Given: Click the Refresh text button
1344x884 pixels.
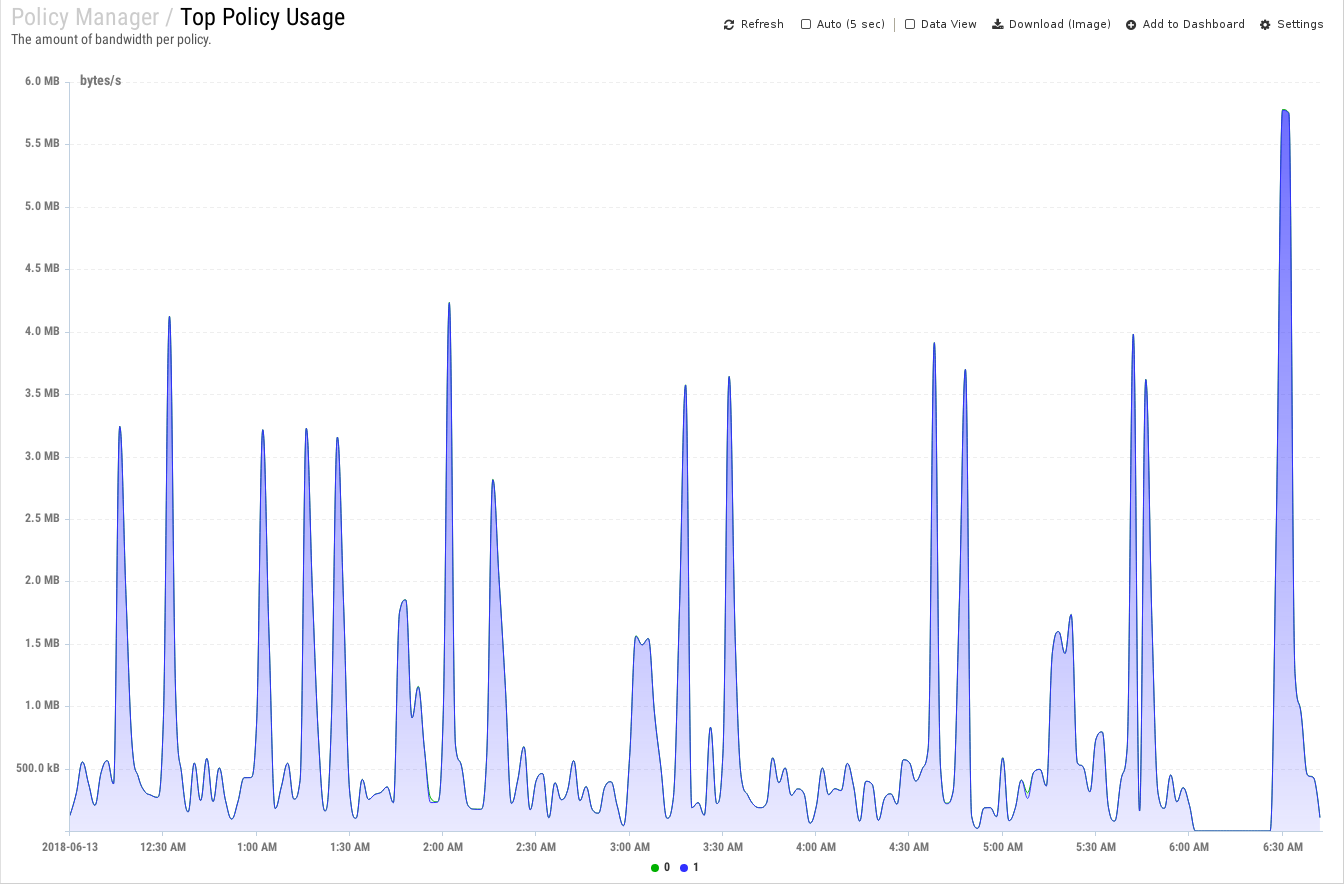Looking at the screenshot, I should (762, 24).
